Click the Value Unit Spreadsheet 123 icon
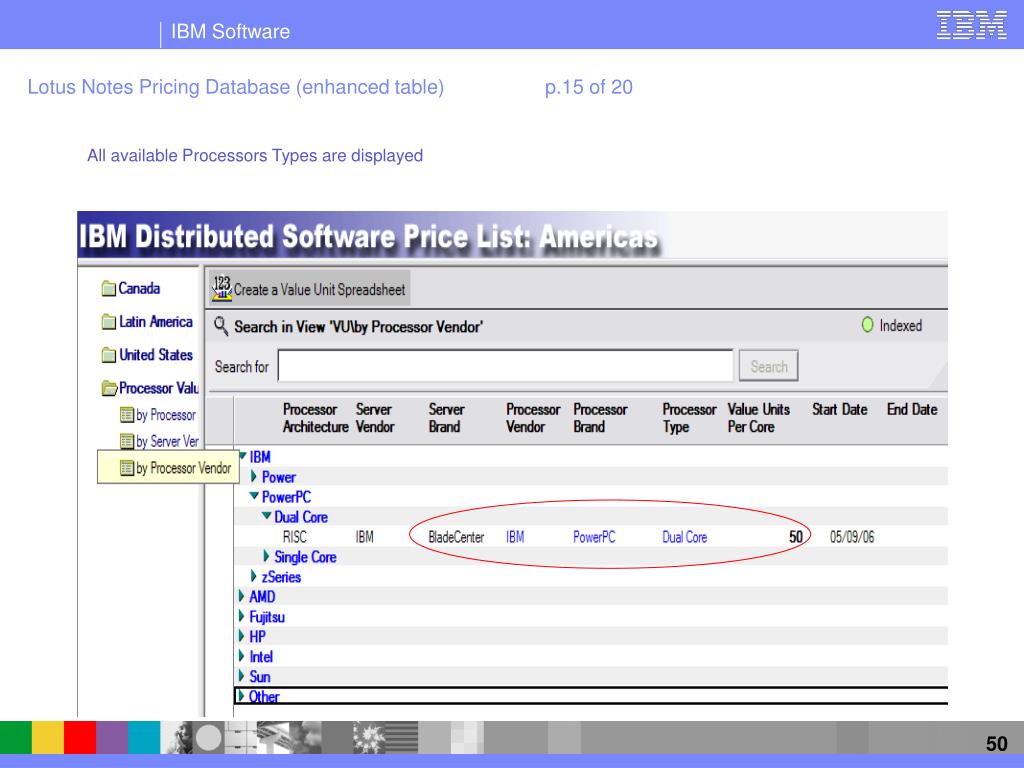The image size is (1024, 768). 222,288
